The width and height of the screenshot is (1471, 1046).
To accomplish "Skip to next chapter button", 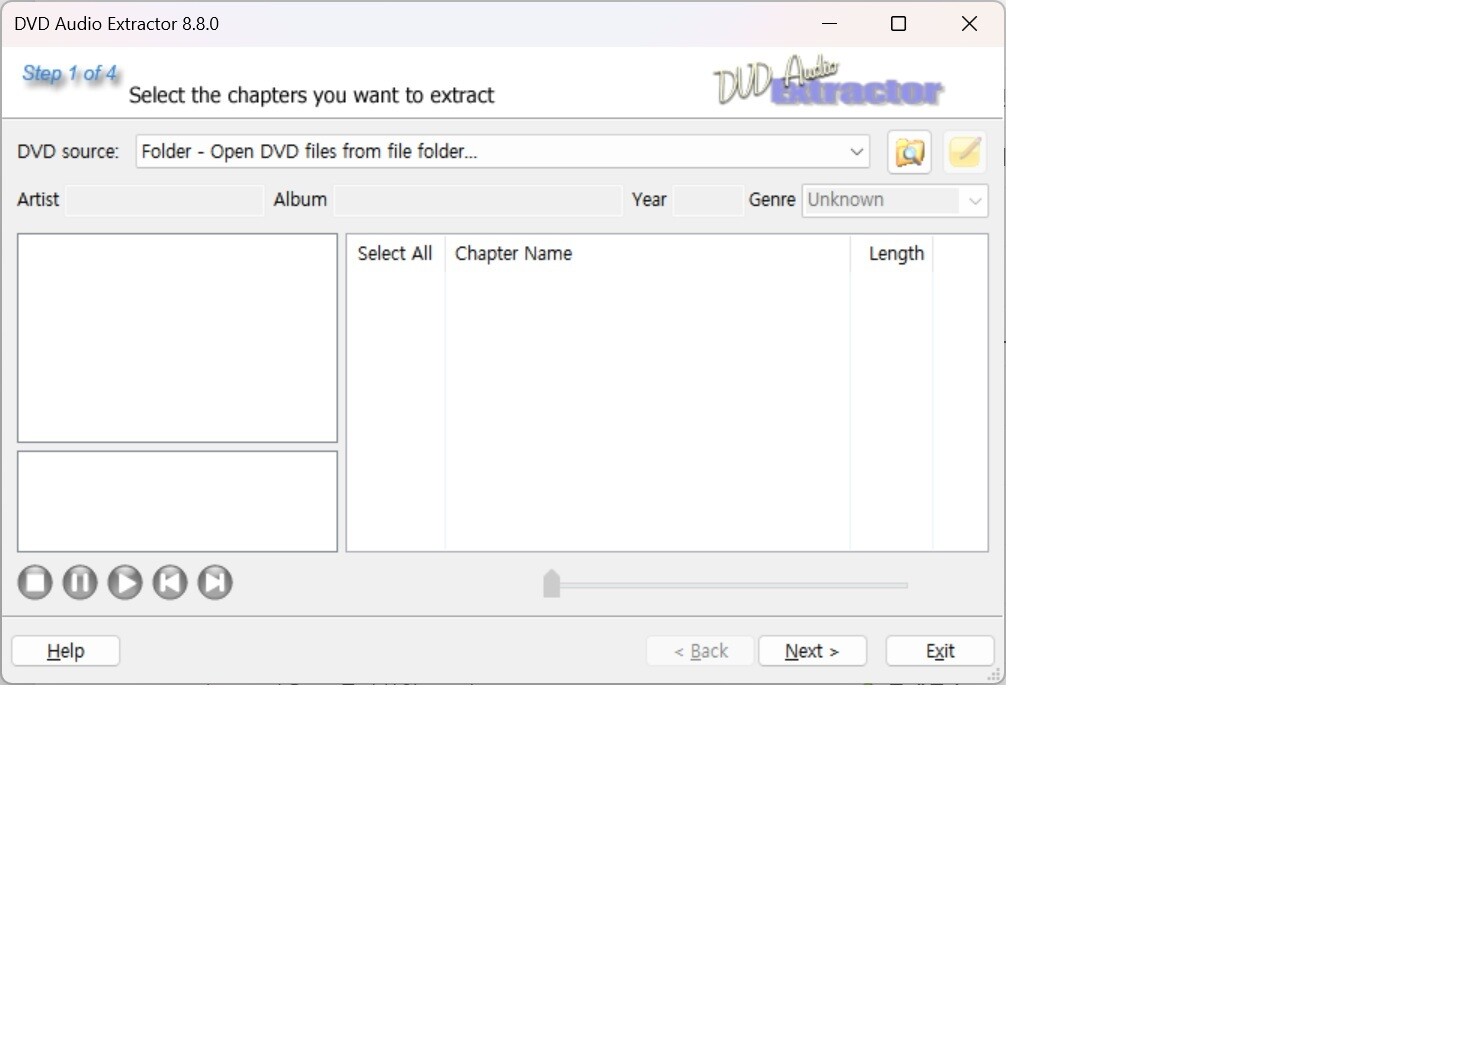I will (x=215, y=582).
